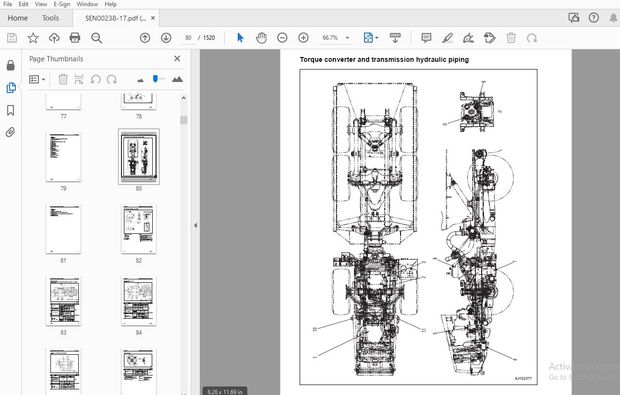The width and height of the screenshot is (620, 395).
Task: Click the delete trash icon in main toolbar
Action: [511, 38]
